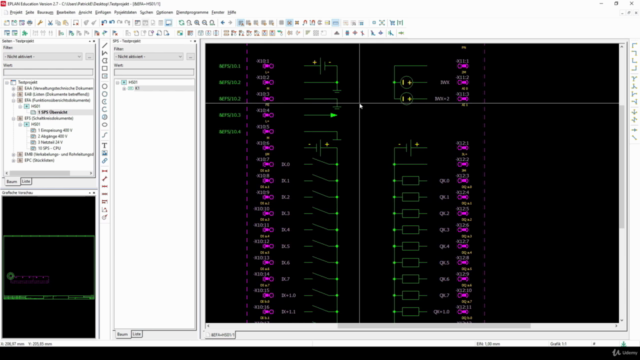Click the Grafische Vorschau thumbnail
Image resolution: width=640 pixels, height=360 pixels.
click(x=49, y=267)
